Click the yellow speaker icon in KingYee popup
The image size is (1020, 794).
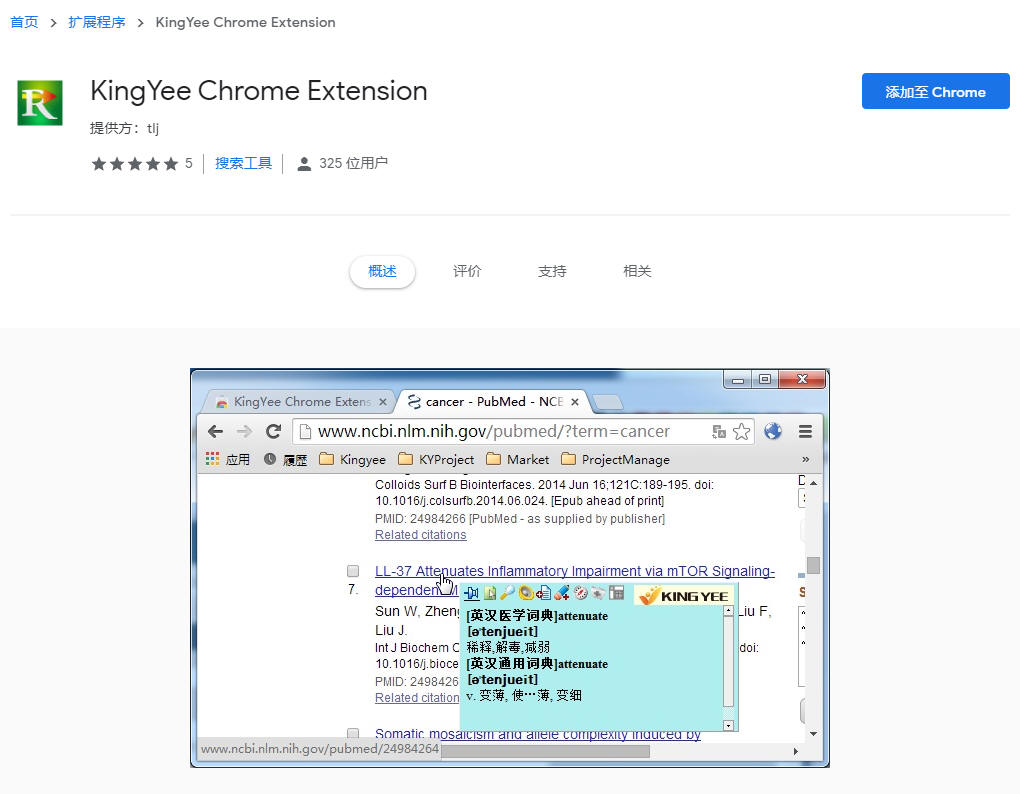coord(526,592)
